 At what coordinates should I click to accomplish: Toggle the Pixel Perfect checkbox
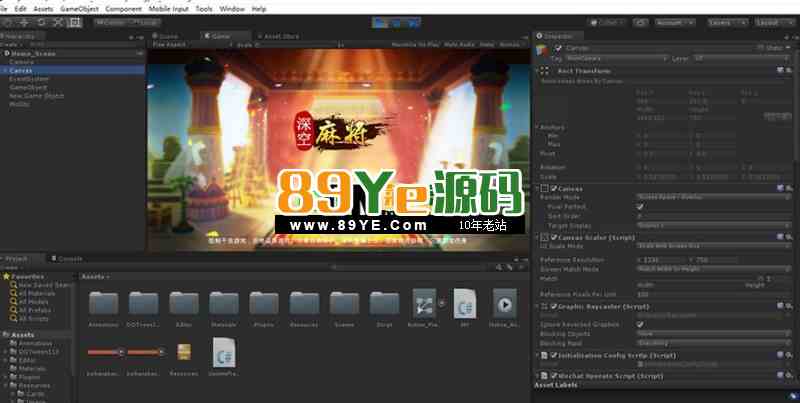(640, 207)
